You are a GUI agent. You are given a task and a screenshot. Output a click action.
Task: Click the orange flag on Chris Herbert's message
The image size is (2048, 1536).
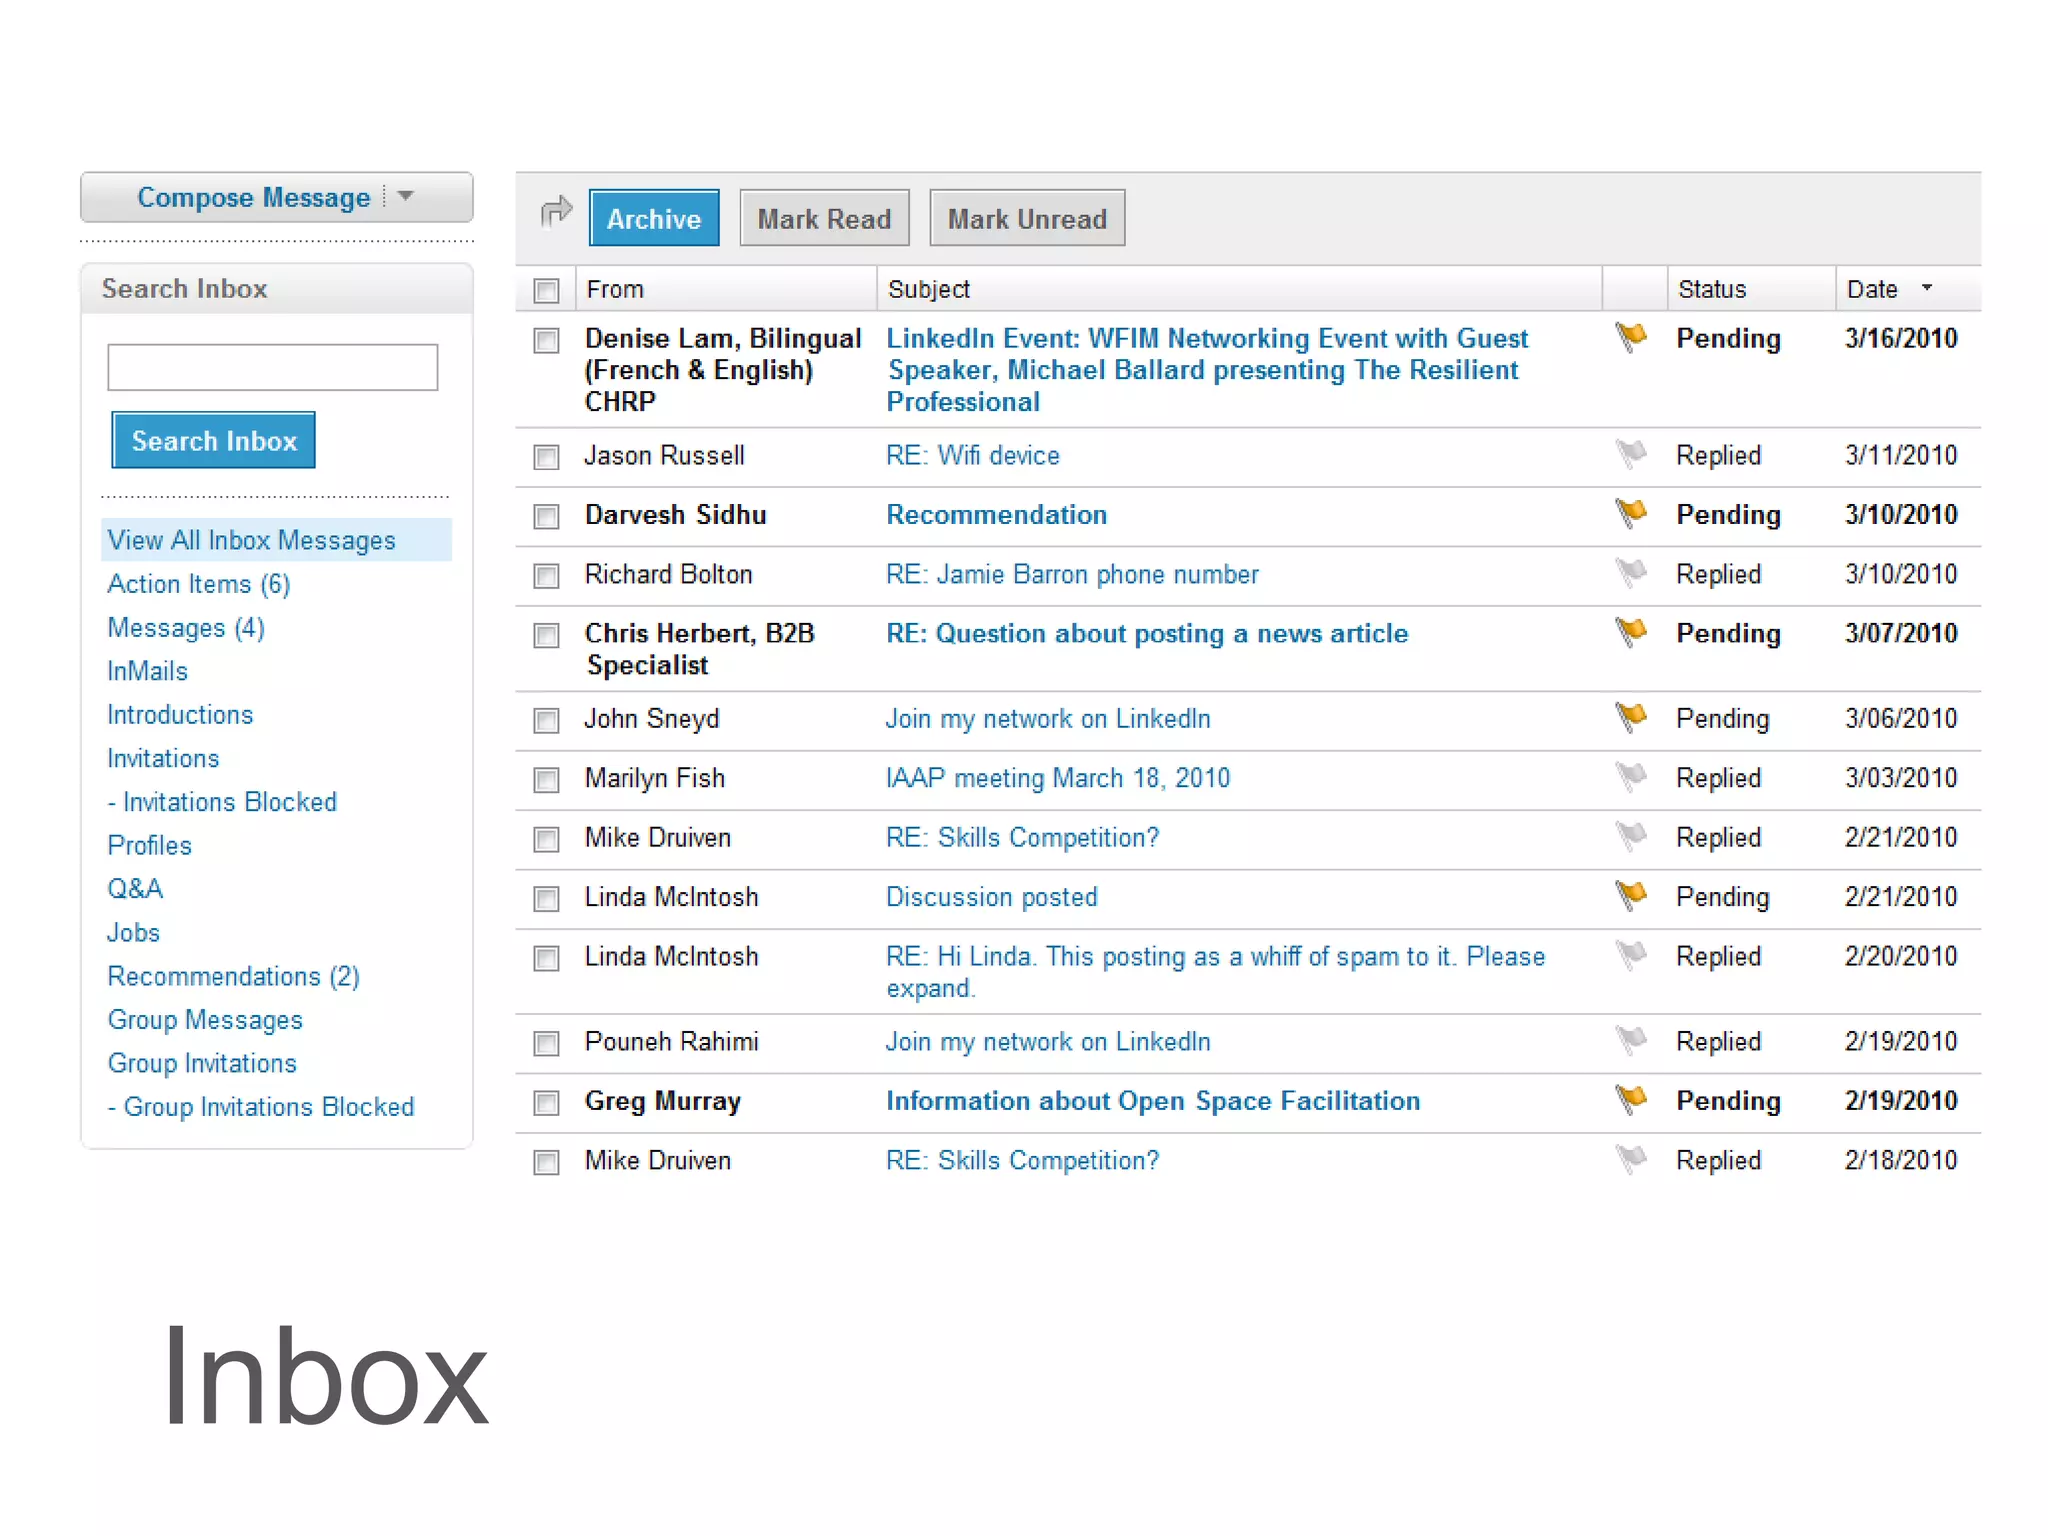(1631, 632)
